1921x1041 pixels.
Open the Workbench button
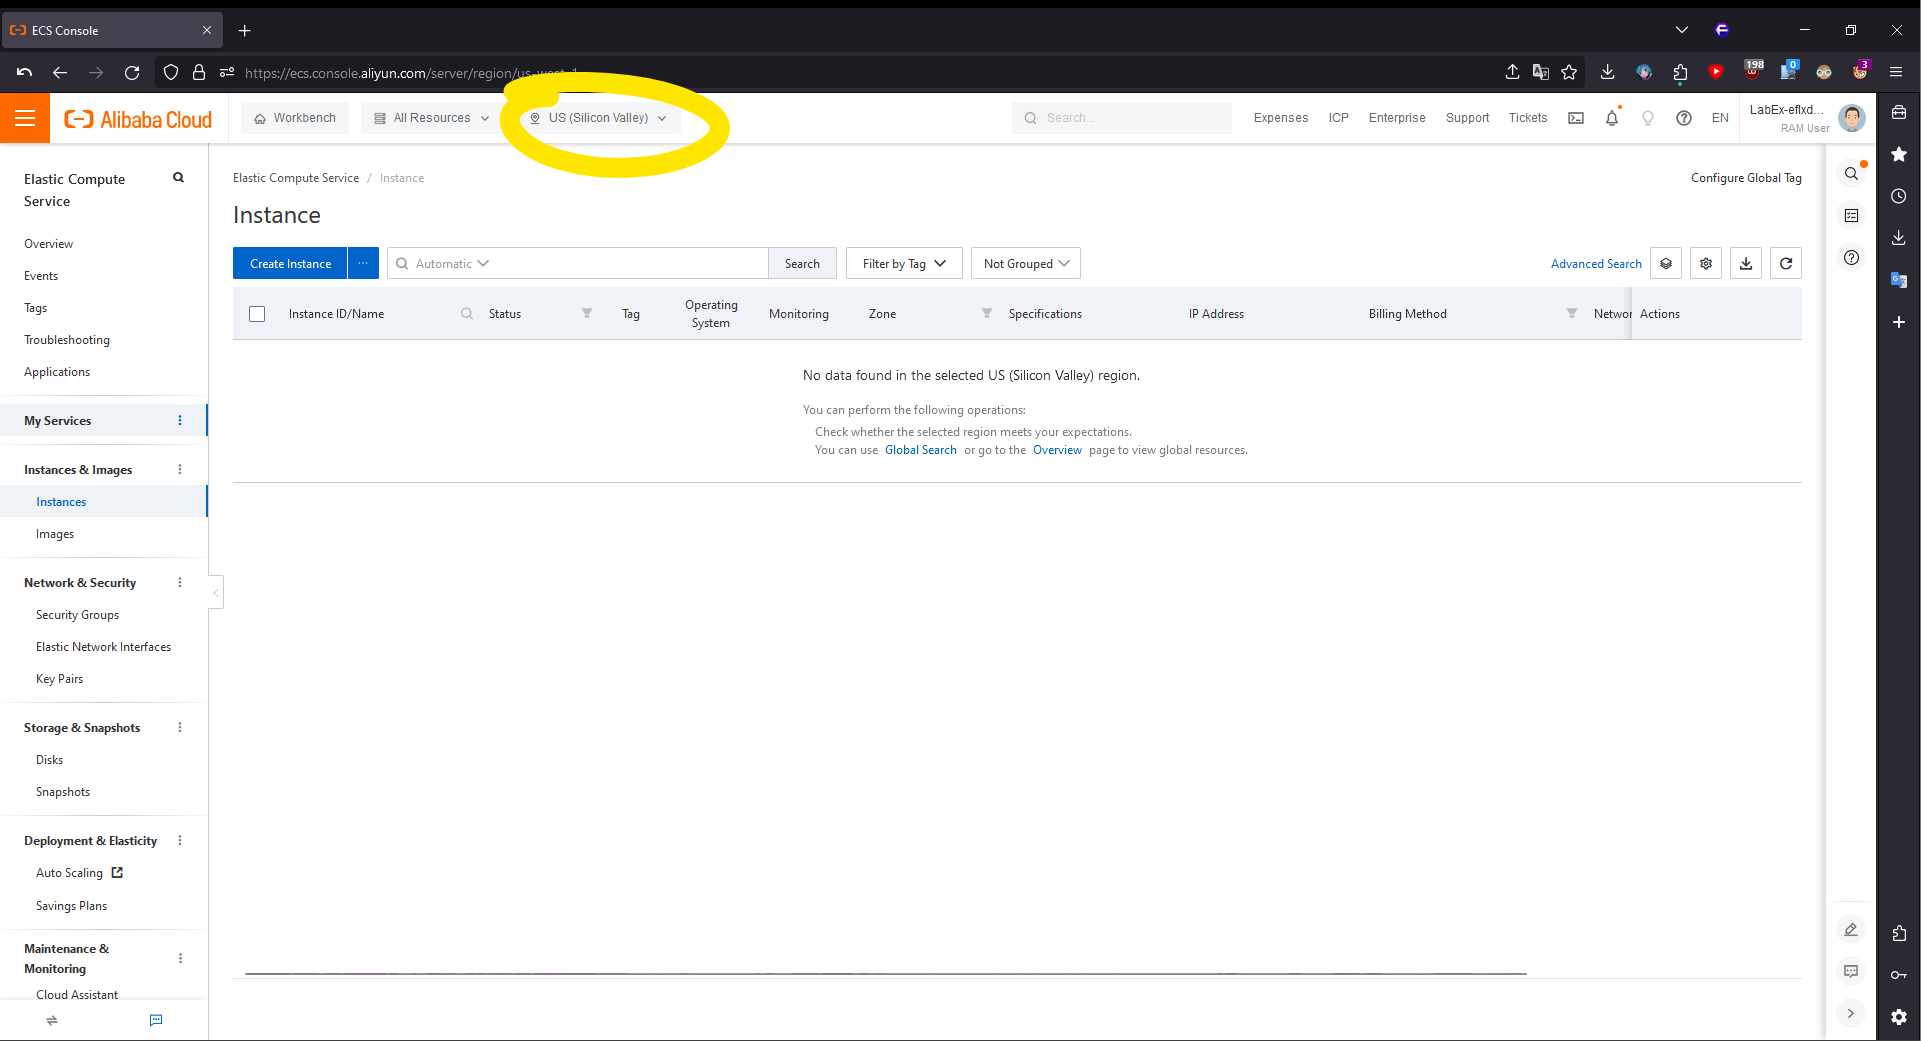tap(295, 118)
